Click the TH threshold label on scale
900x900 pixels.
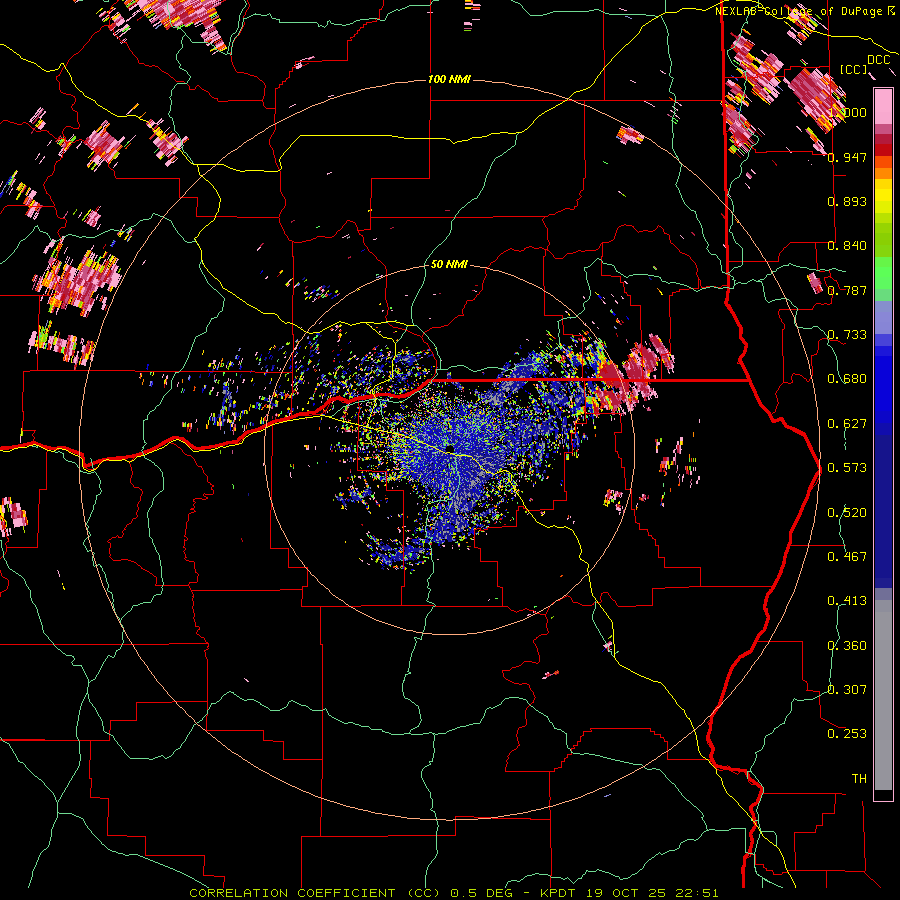(x=859, y=779)
